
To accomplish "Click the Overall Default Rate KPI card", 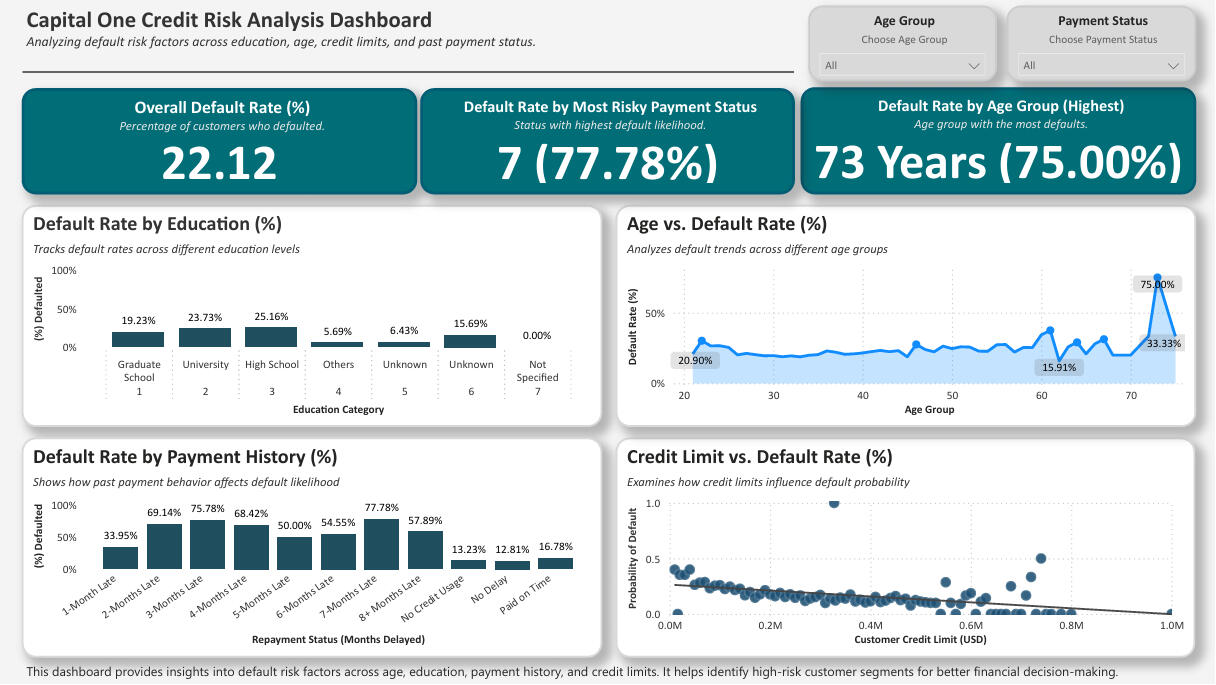I will 221,142.
